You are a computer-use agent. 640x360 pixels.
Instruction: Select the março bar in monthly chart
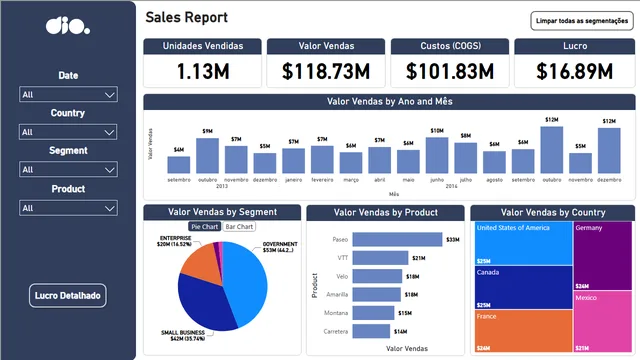[351, 163]
